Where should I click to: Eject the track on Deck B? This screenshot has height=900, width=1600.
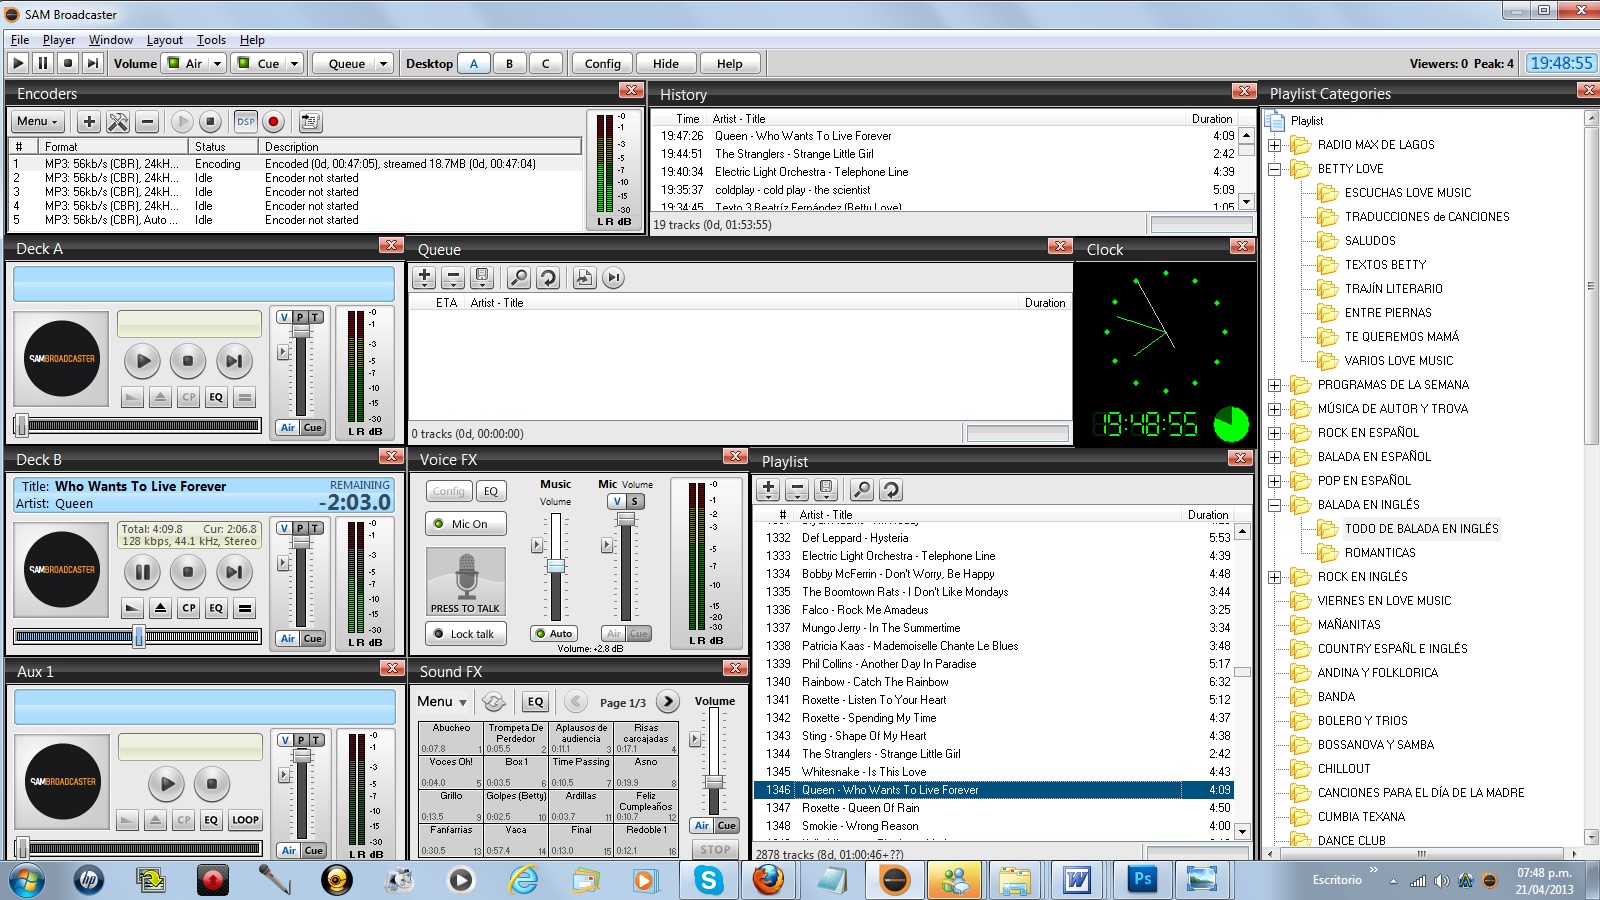[160, 607]
